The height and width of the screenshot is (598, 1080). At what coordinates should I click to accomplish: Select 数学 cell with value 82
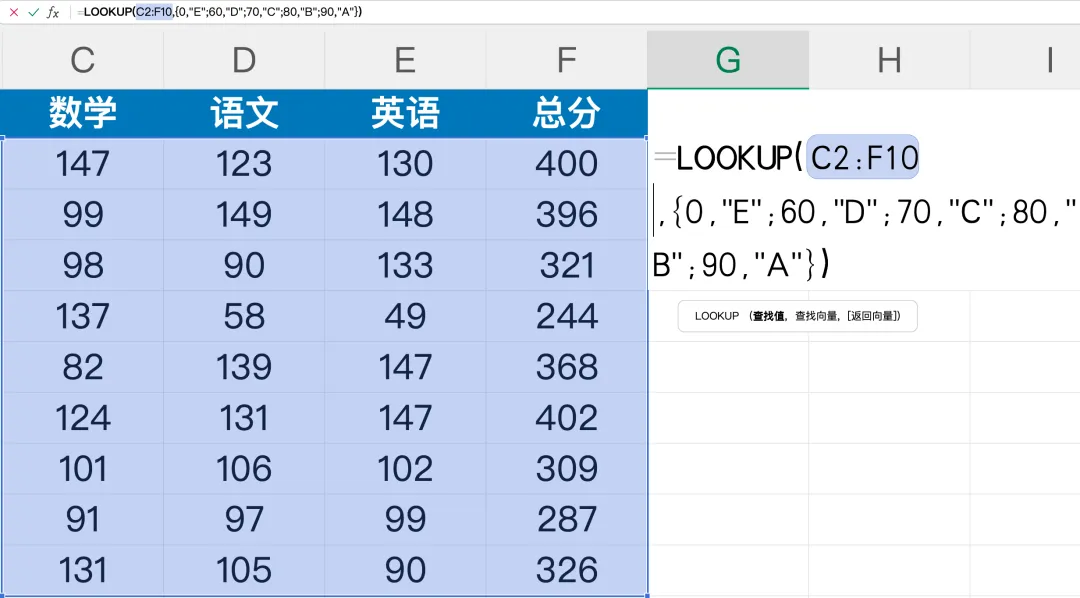[83, 367]
